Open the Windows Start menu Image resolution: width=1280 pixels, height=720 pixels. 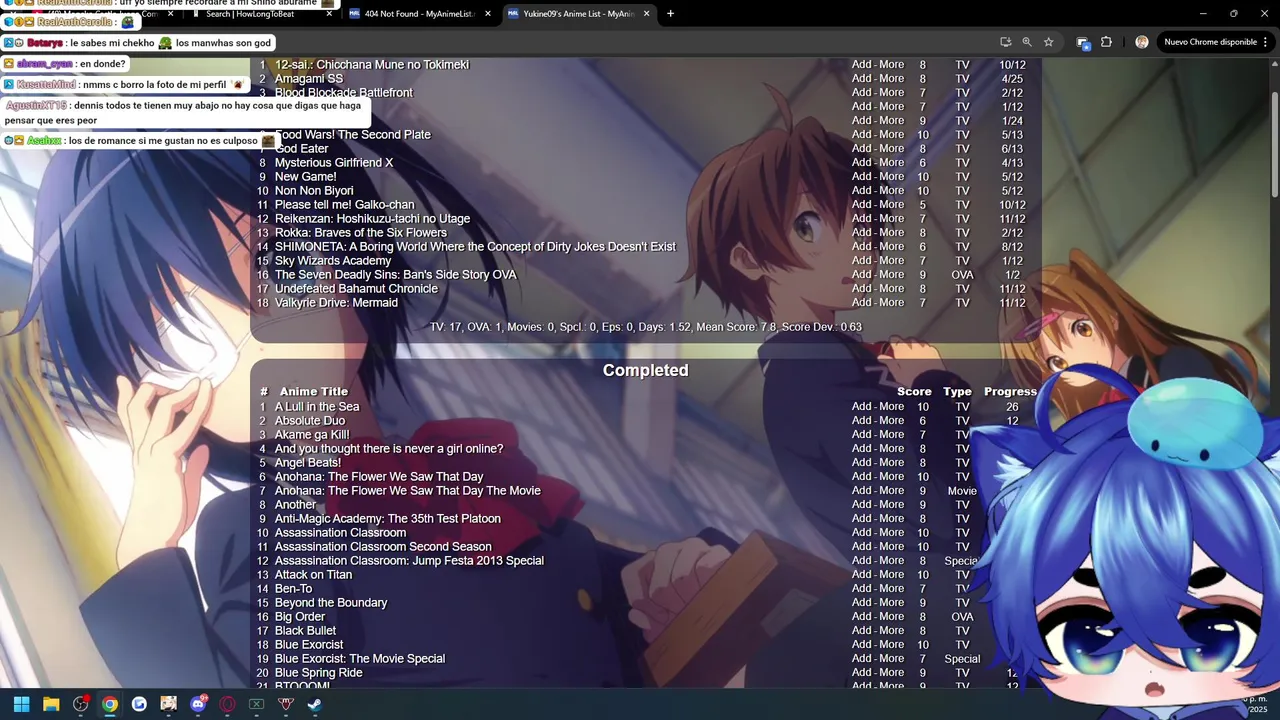21,704
